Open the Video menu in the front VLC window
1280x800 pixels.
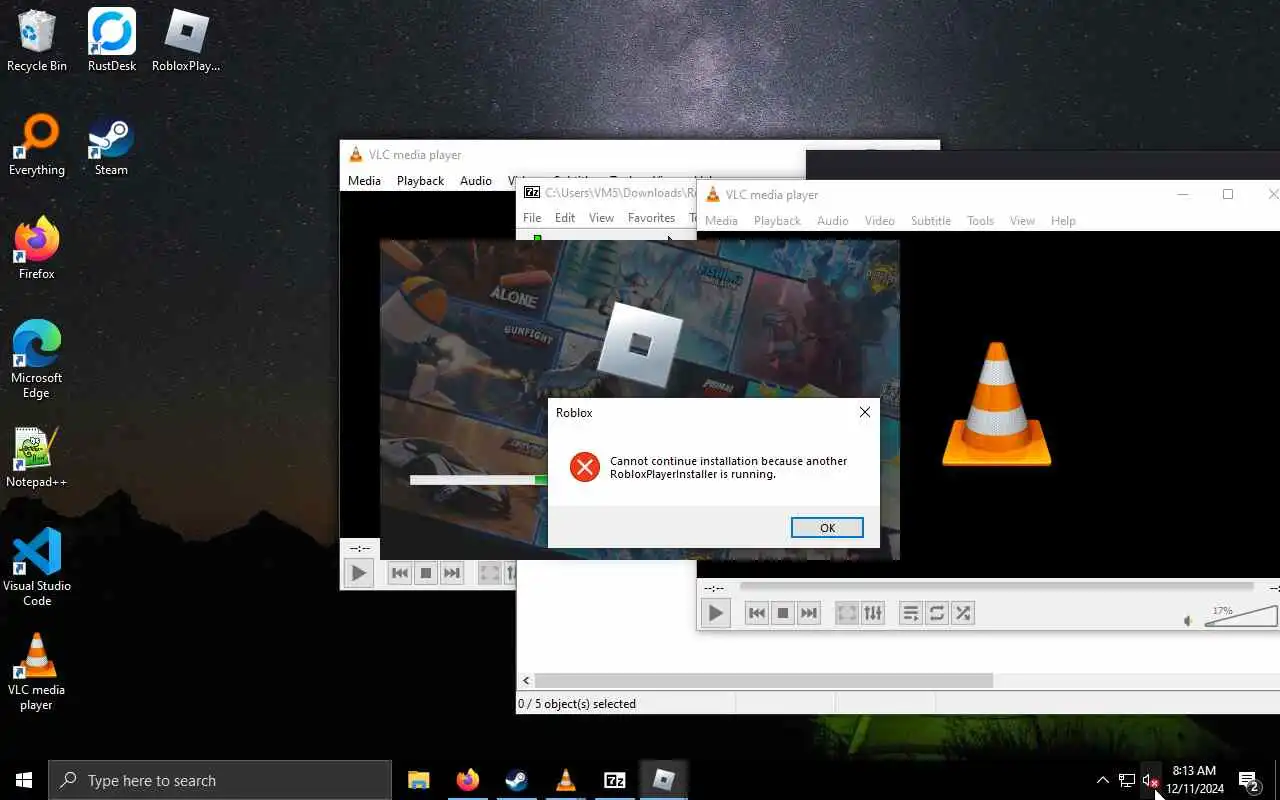[x=879, y=221]
